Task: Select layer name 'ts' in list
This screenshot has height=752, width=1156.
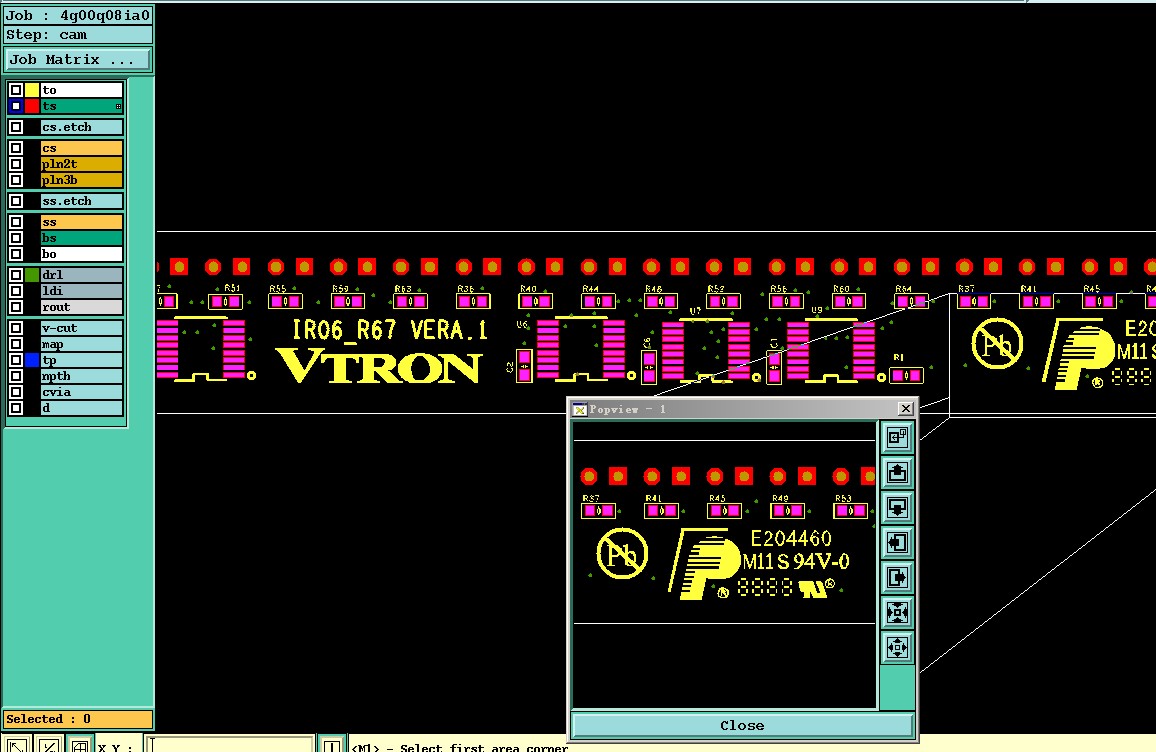Action: (81, 106)
